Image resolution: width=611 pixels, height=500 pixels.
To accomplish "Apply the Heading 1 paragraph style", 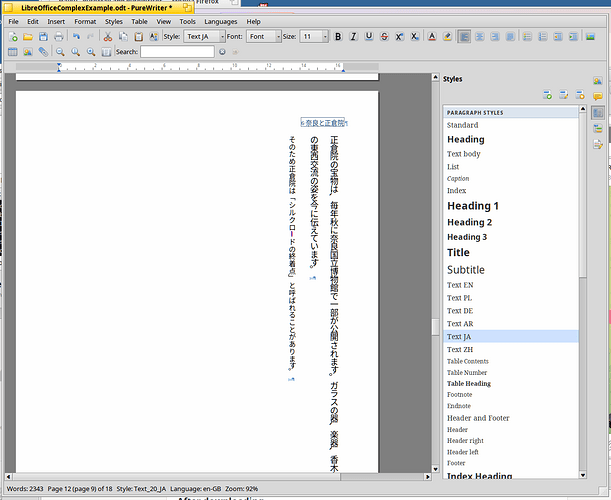I will [x=511, y=206].
